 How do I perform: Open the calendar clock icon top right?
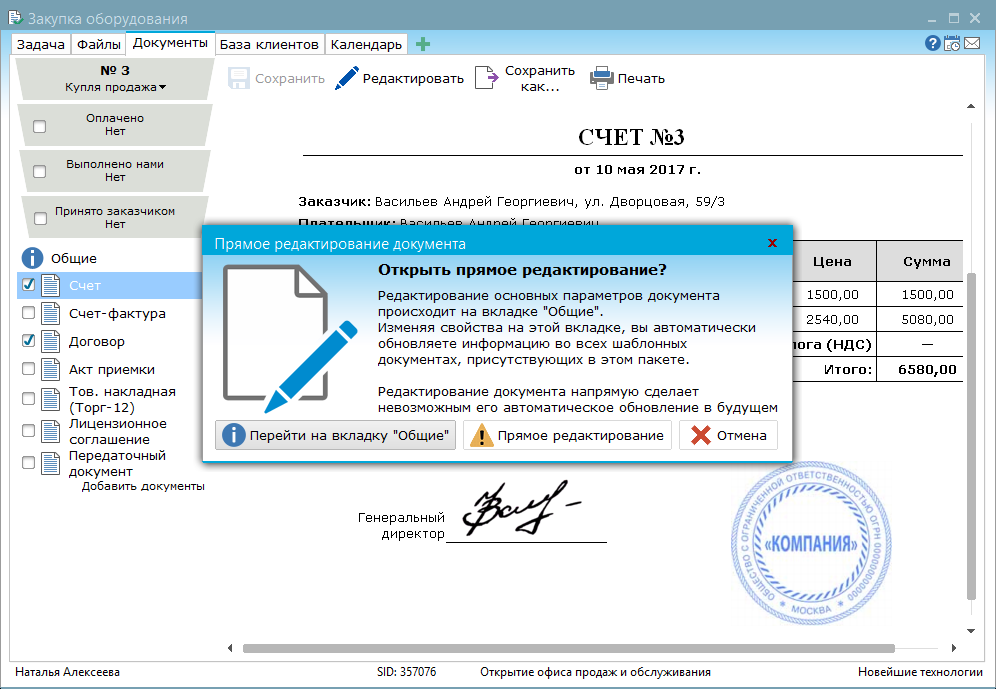(952, 43)
